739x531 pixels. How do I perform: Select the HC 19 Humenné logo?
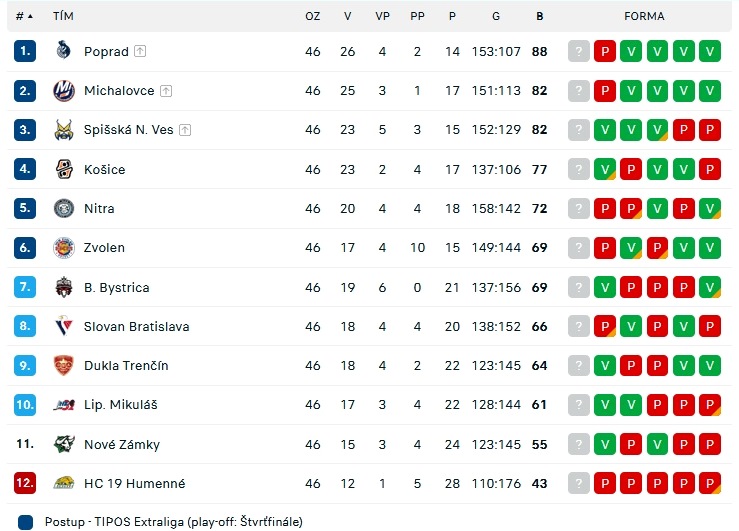tap(63, 483)
